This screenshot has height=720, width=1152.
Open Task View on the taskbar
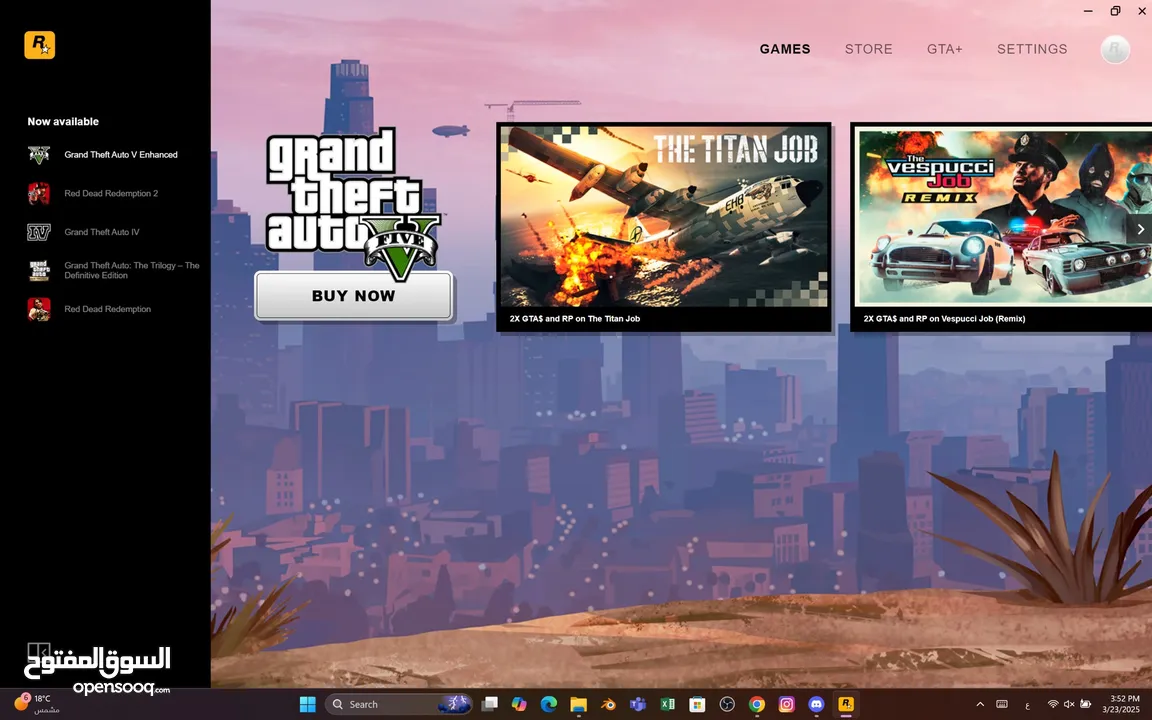click(489, 705)
